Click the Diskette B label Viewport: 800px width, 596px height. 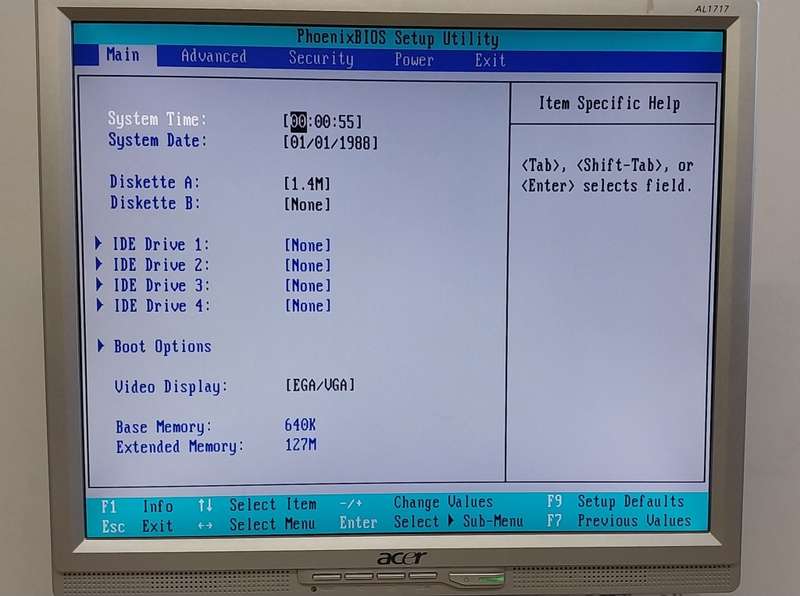(x=155, y=203)
